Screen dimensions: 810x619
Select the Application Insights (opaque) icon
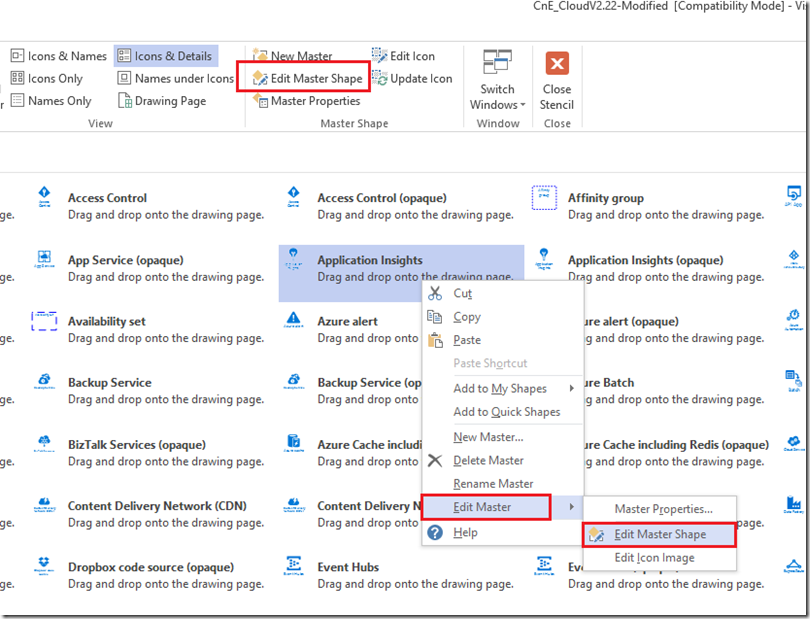click(543, 259)
